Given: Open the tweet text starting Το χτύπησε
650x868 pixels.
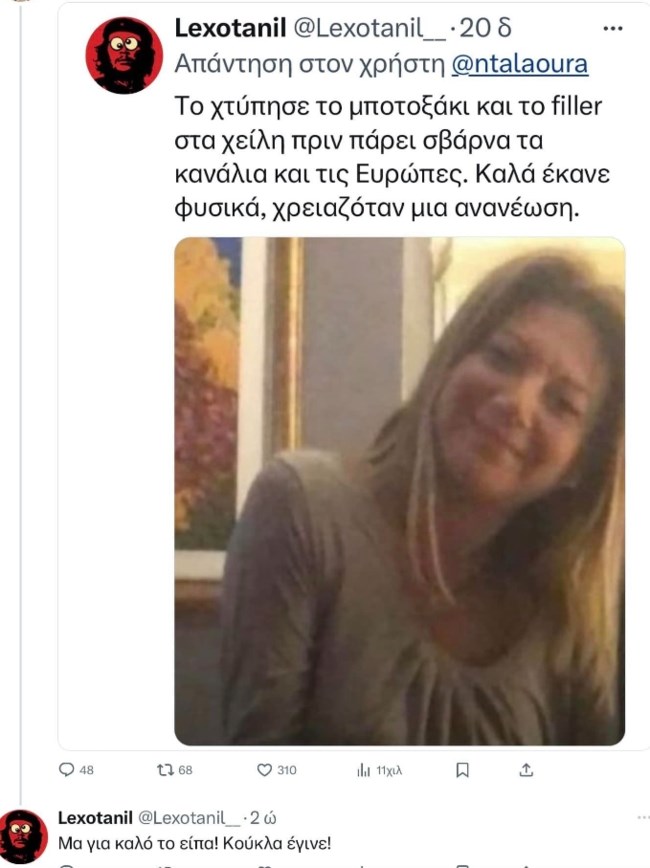Looking at the screenshot, I should click(393, 157).
